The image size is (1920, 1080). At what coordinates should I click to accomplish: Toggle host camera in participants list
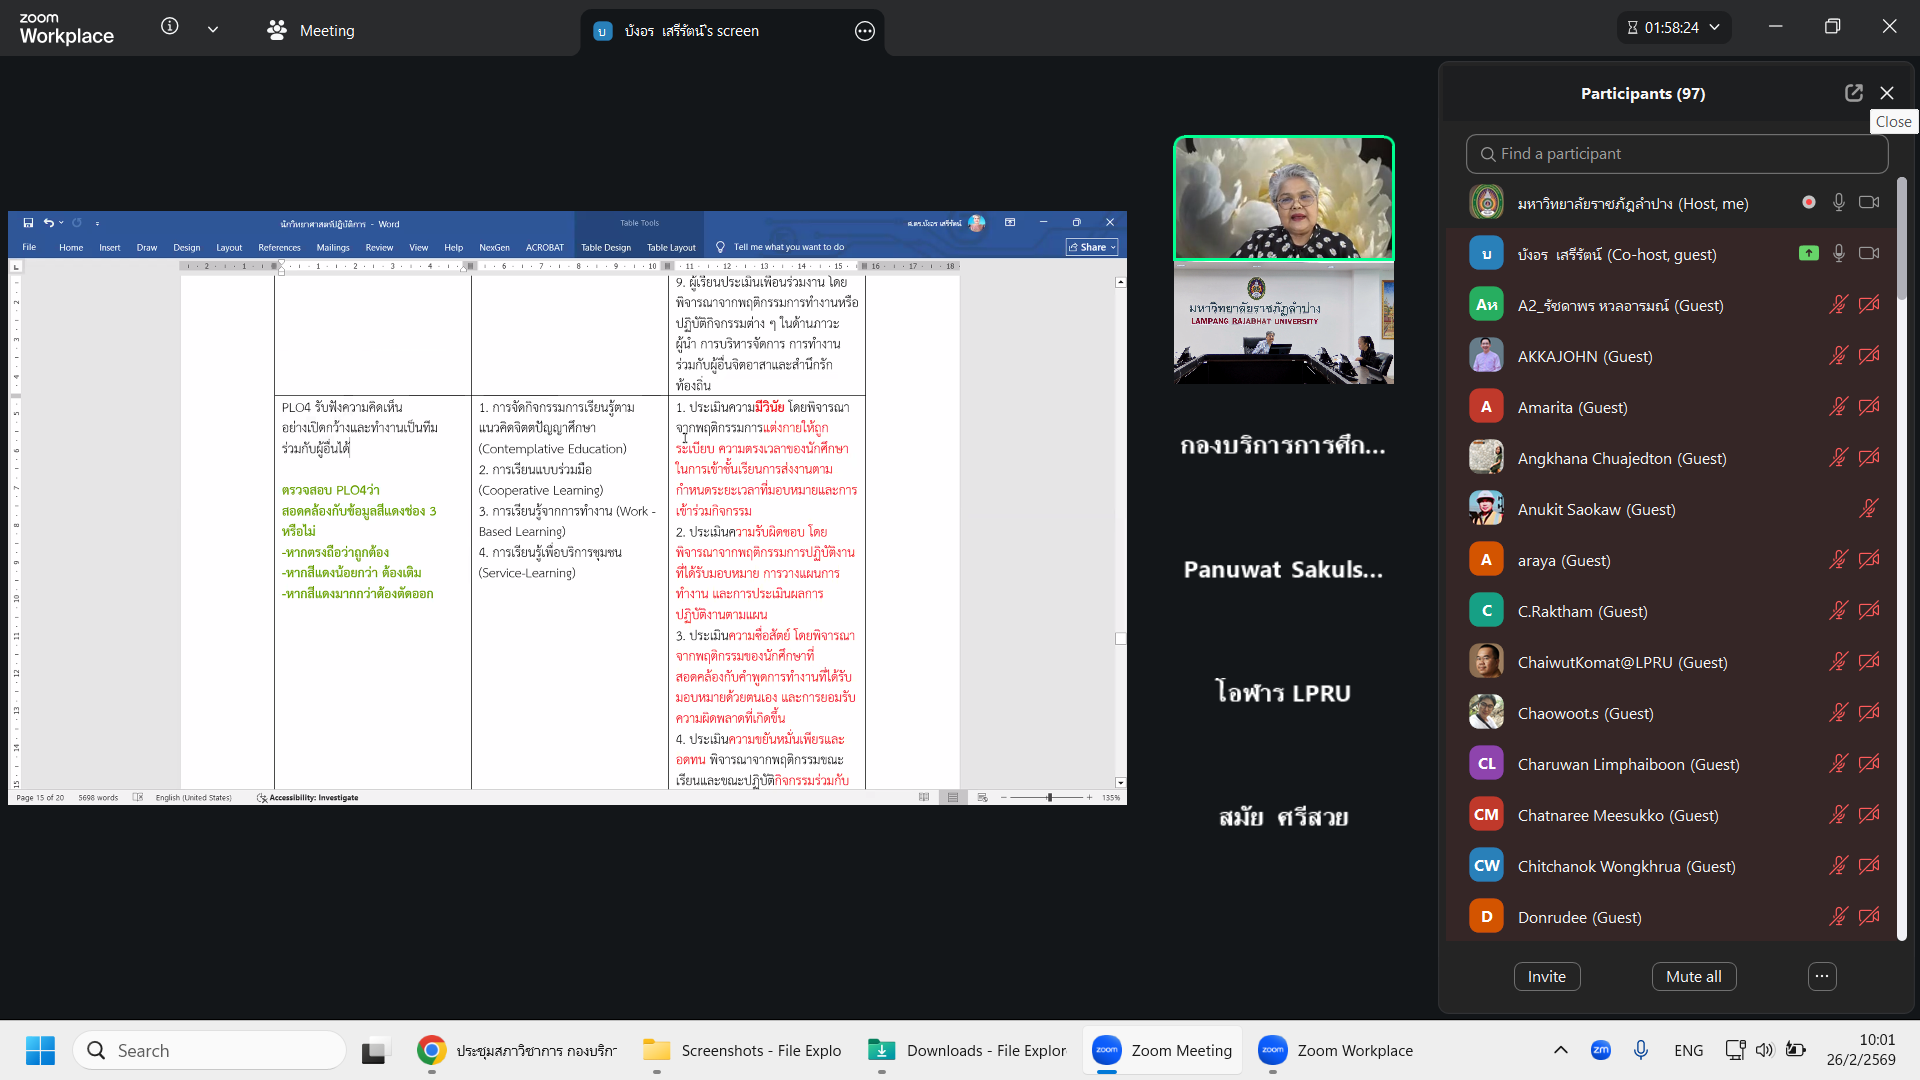click(x=1868, y=203)
